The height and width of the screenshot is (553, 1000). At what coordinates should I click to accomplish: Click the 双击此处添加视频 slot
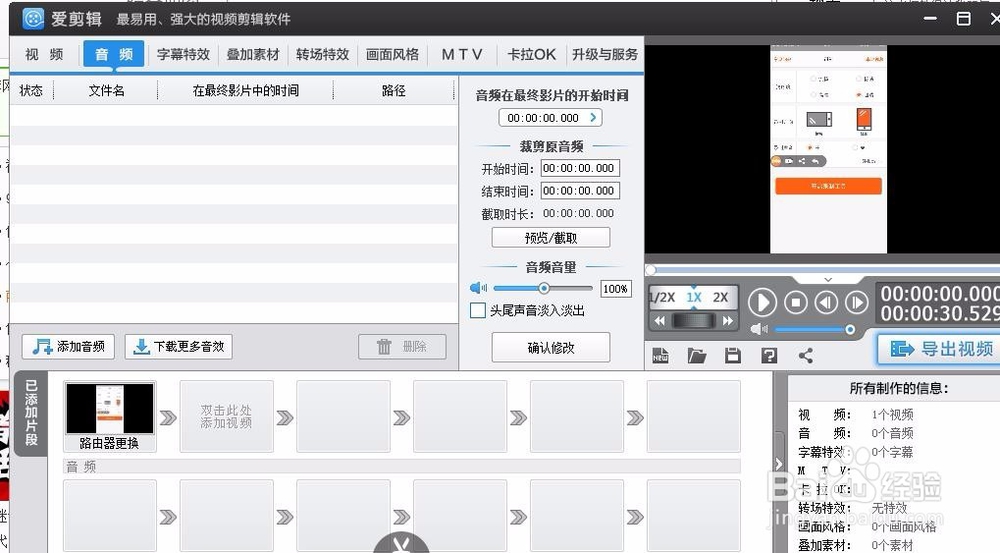pos(226,417)
